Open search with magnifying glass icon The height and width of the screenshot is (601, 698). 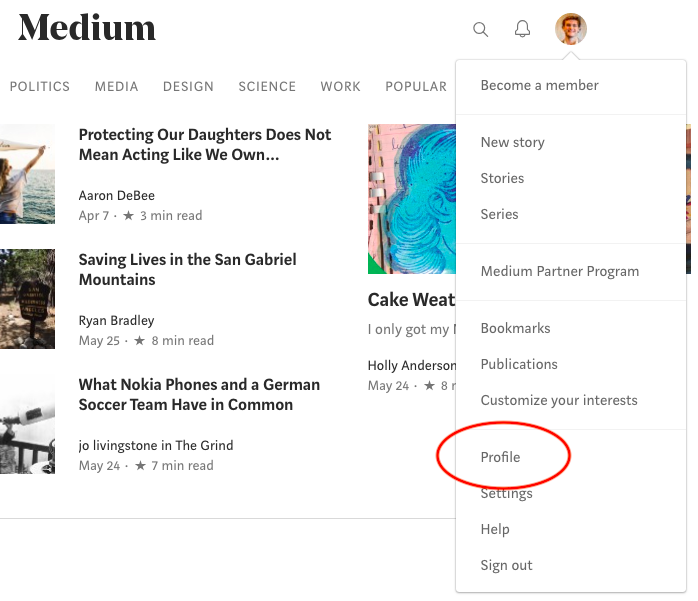point(480,29)
